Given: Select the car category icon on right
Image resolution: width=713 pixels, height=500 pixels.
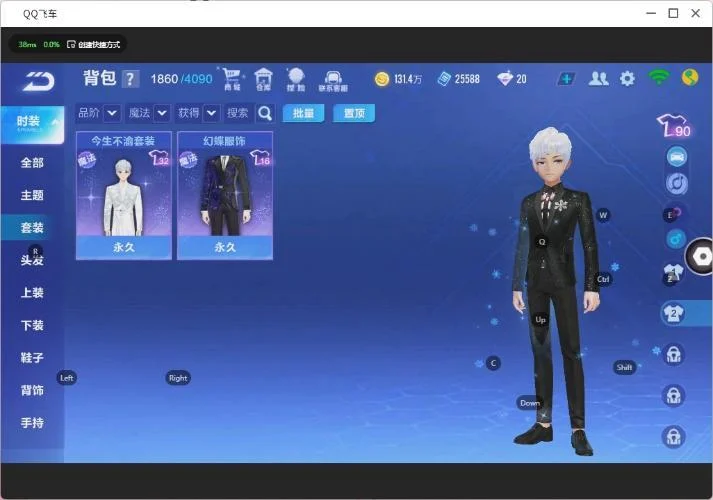Looking at the screenshot, I should [676, 157].
